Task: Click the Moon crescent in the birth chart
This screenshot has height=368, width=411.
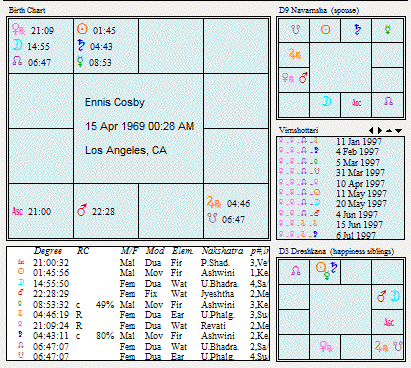Action: [x=17, y=45]
